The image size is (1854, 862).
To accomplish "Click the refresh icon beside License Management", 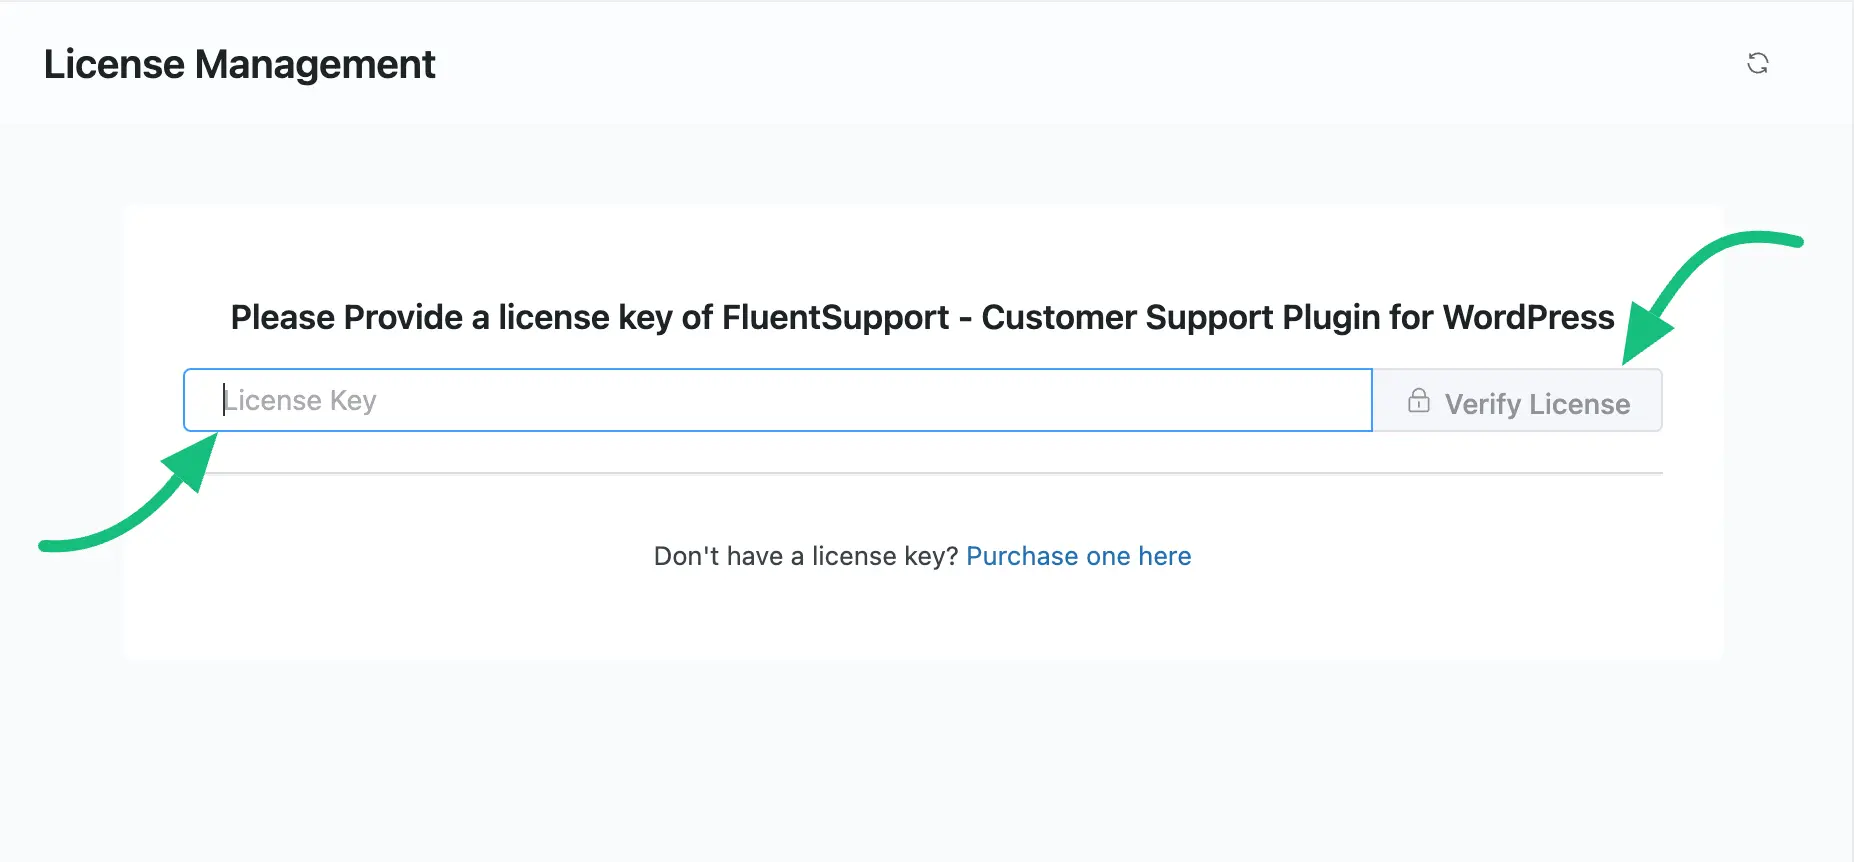I will click(1757, 64).
